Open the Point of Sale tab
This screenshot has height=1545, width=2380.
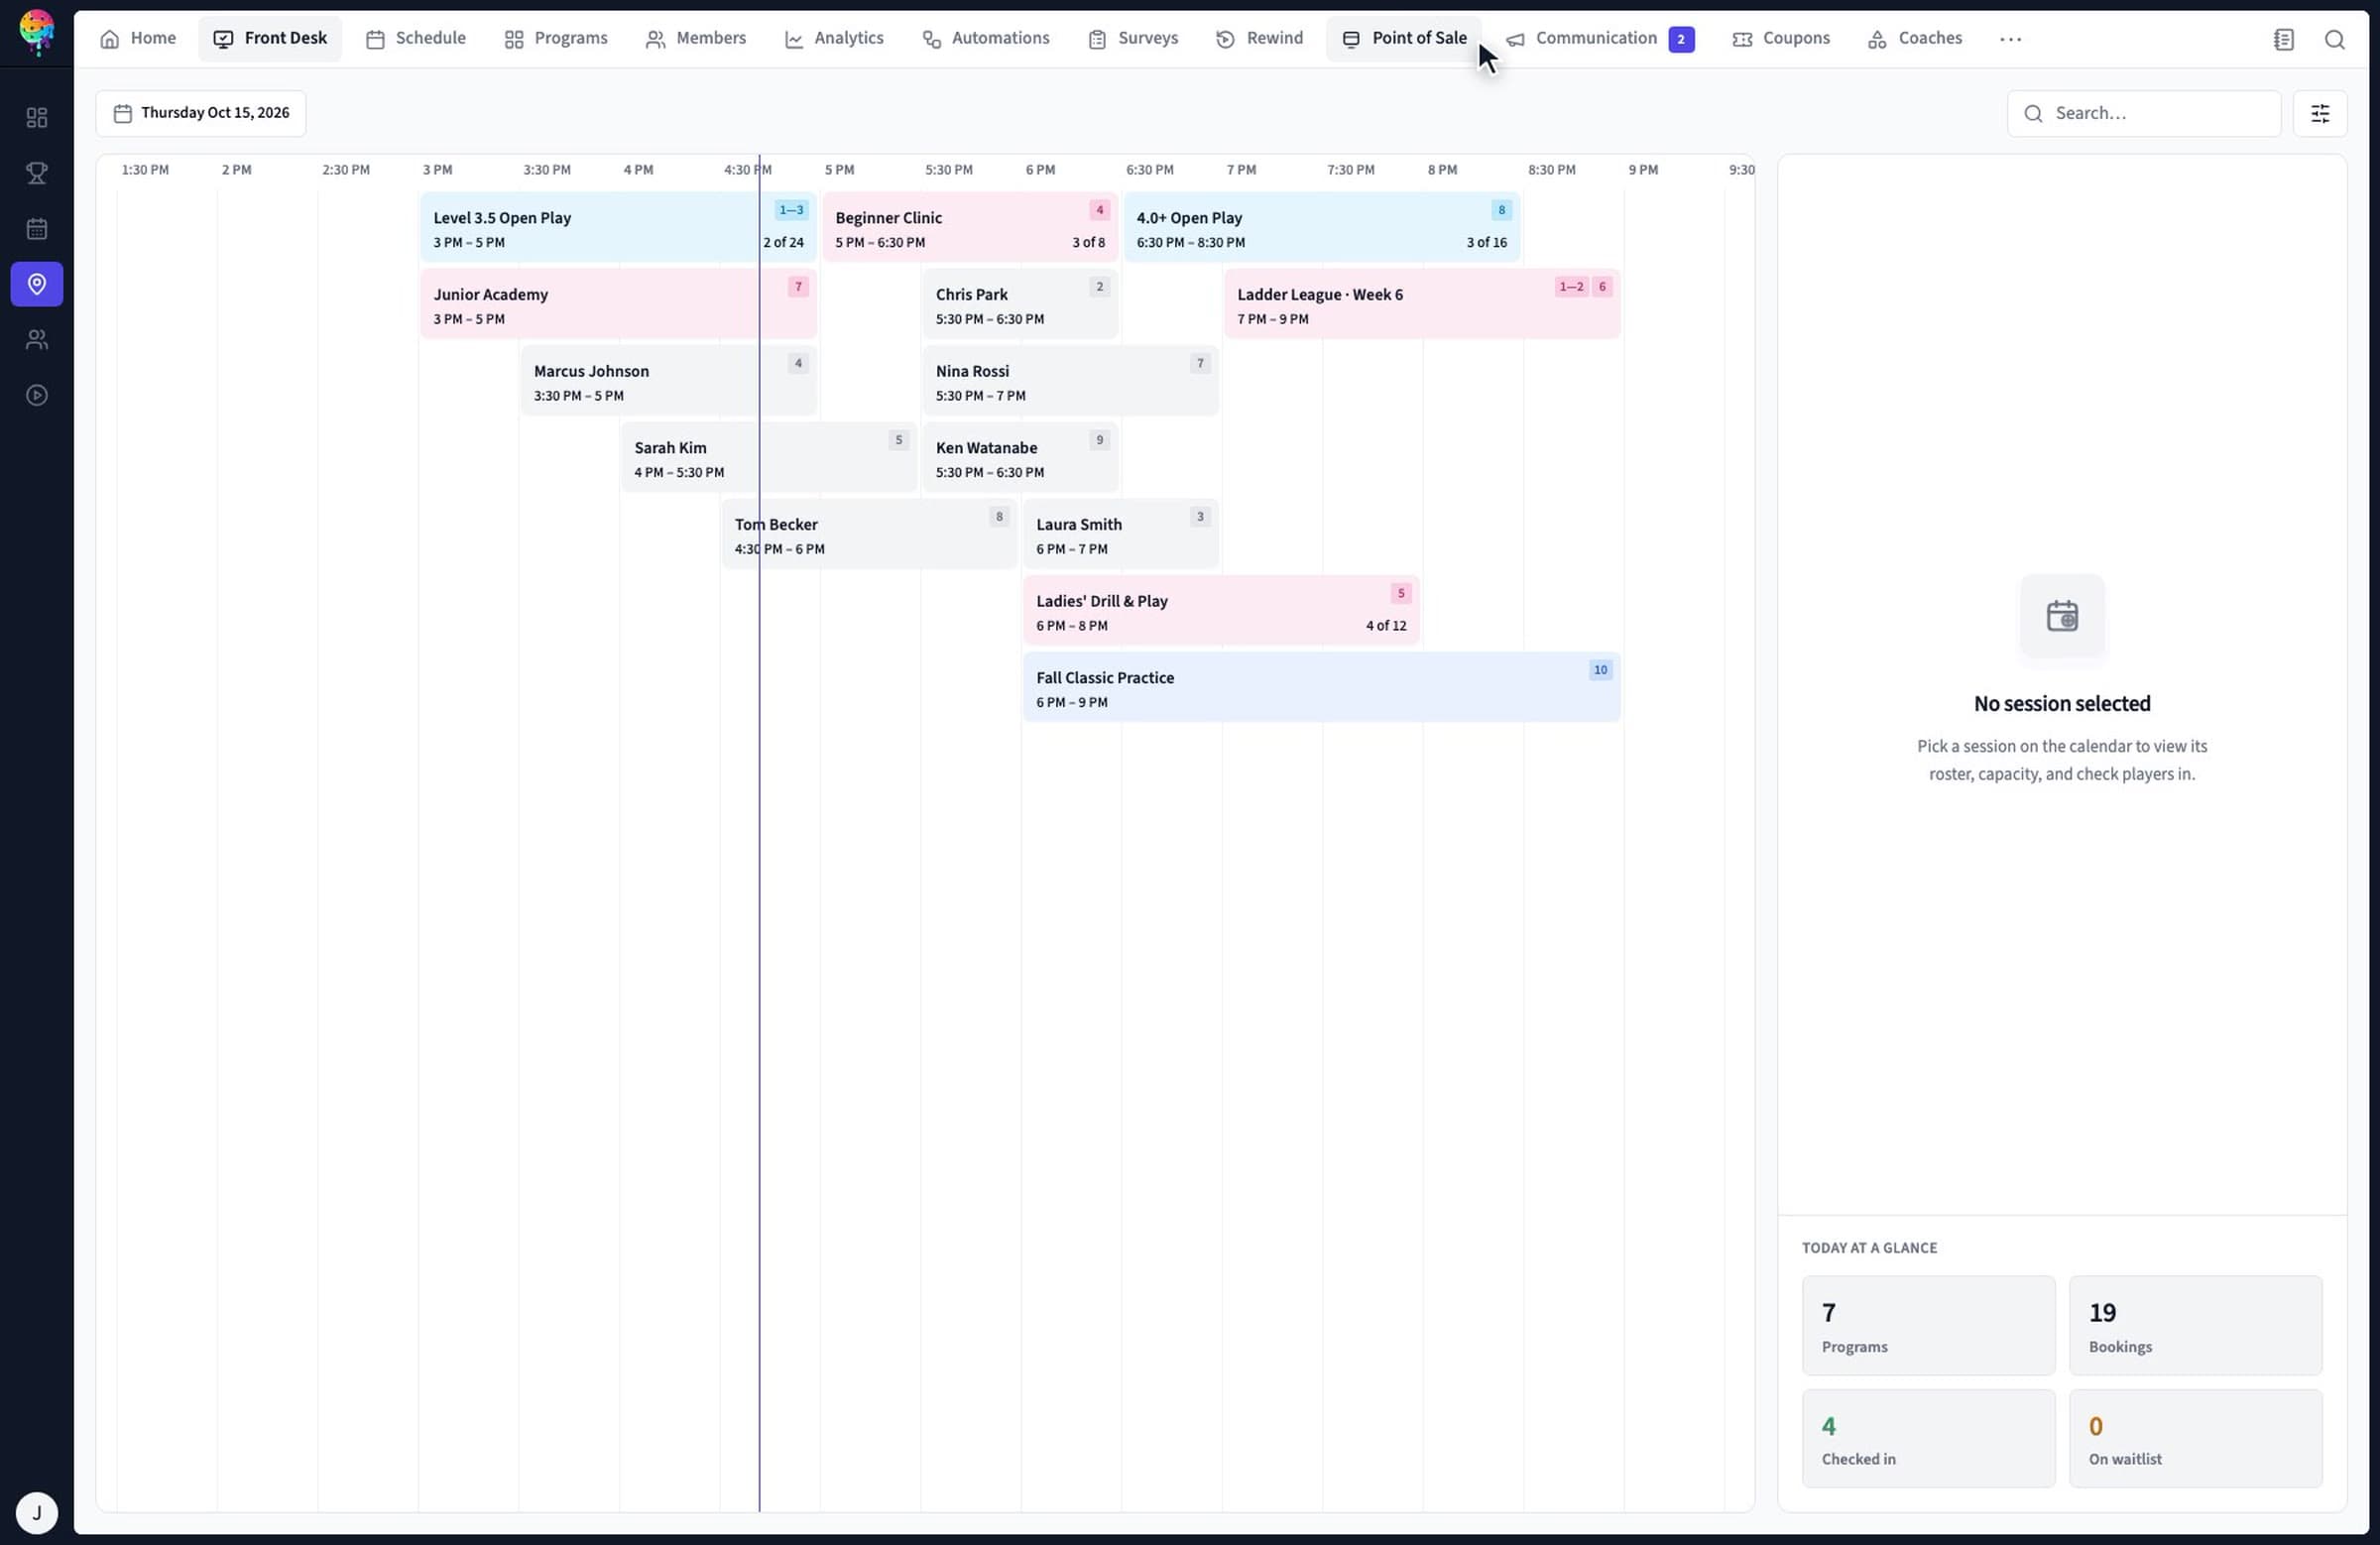(x=1404, y=39)
